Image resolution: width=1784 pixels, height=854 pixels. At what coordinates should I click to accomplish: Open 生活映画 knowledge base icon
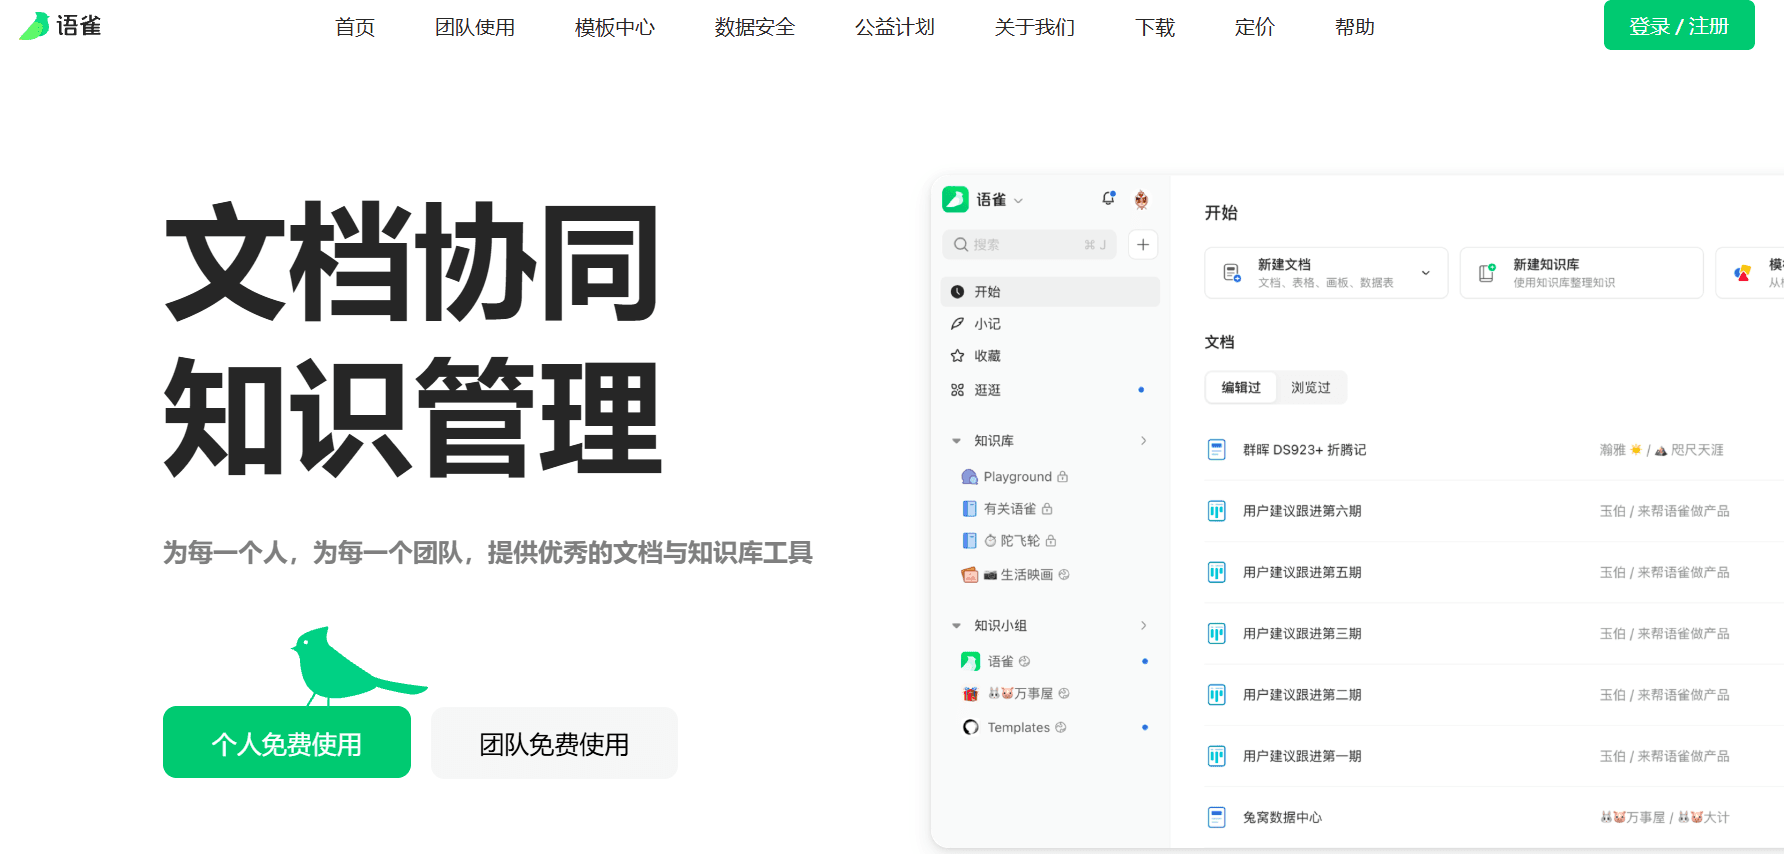tap(969, 575)
